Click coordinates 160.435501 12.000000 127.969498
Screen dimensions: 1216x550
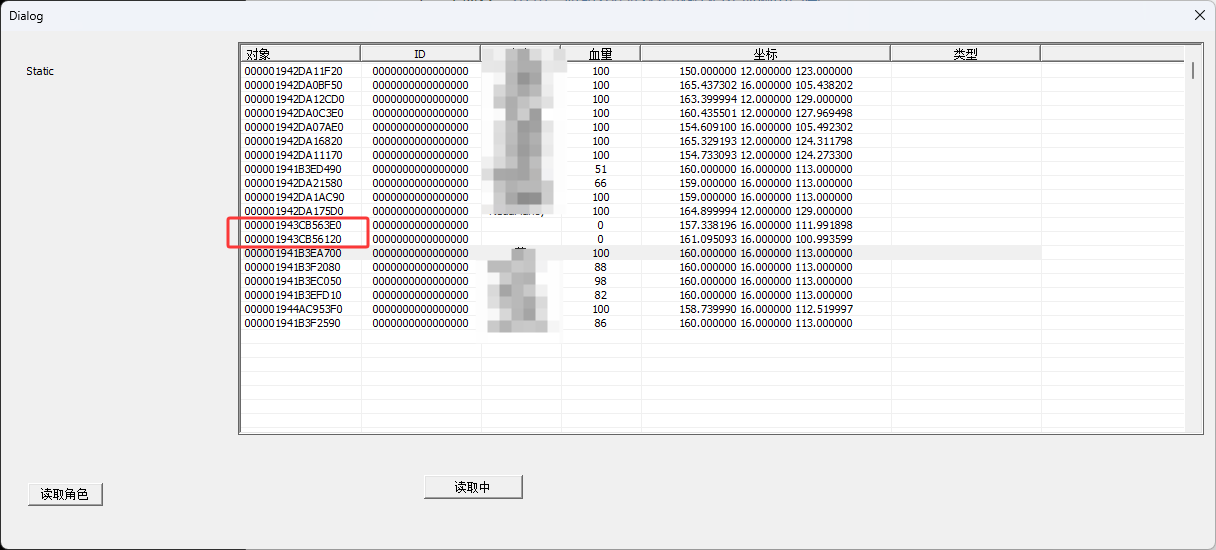(x=766, y=113)
